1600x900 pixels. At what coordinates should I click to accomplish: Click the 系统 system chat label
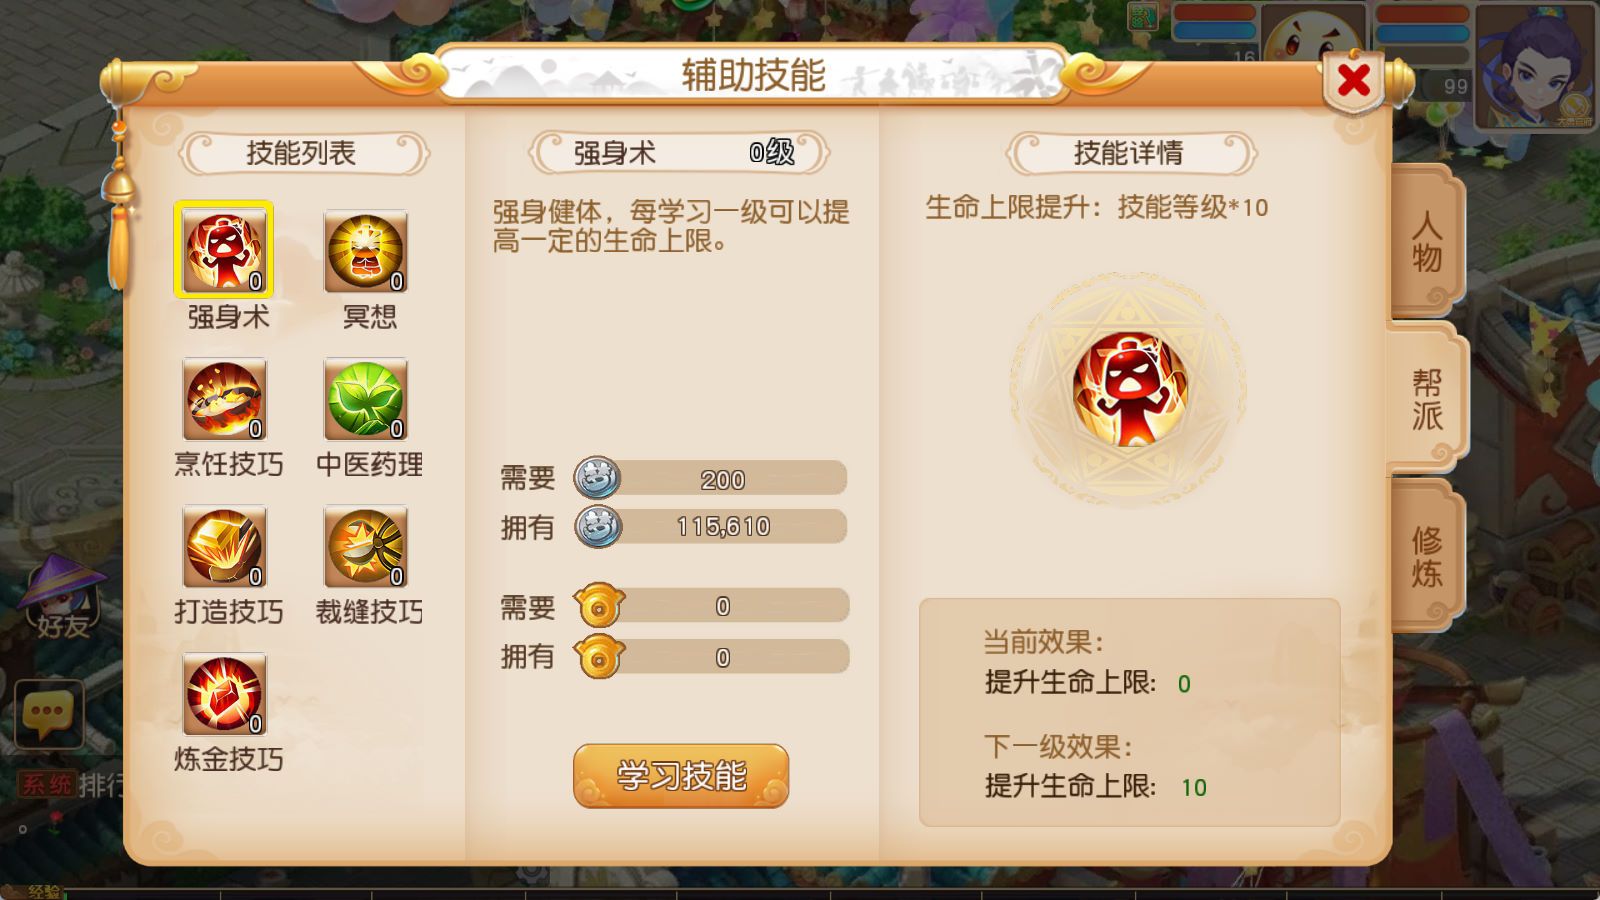point(47,784)
